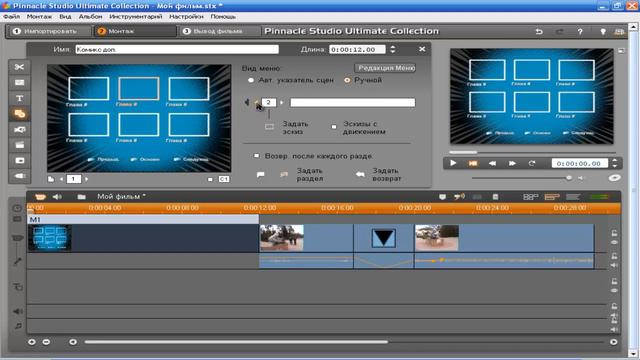Toggle lock on the main video track
Viewport: 640px width, 360px height.
tap(614, 233)
